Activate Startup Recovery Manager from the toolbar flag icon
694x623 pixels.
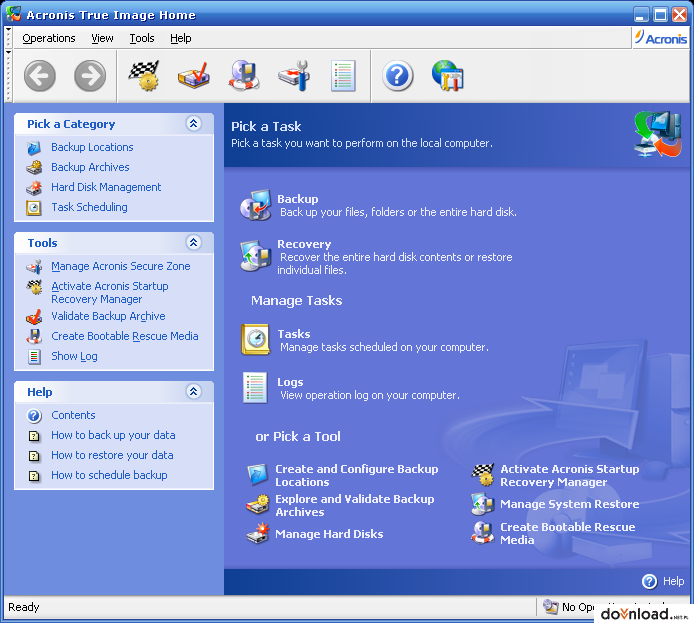coord(144,76)
